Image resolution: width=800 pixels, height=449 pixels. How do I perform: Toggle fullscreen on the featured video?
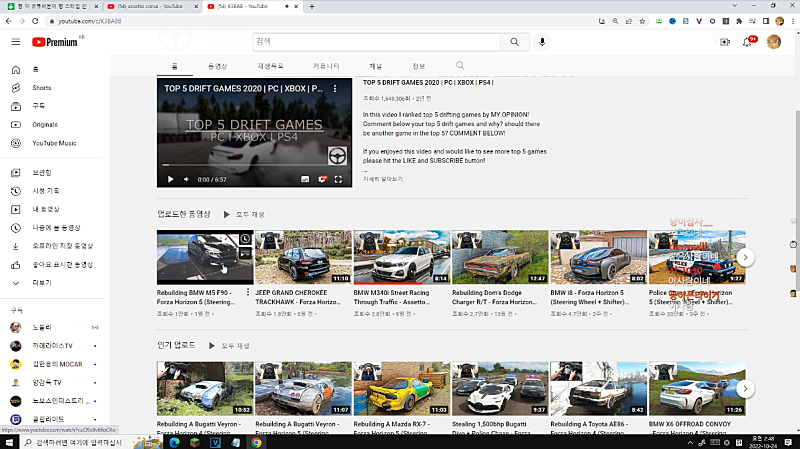pyautogui.click(x=340, y=179)
